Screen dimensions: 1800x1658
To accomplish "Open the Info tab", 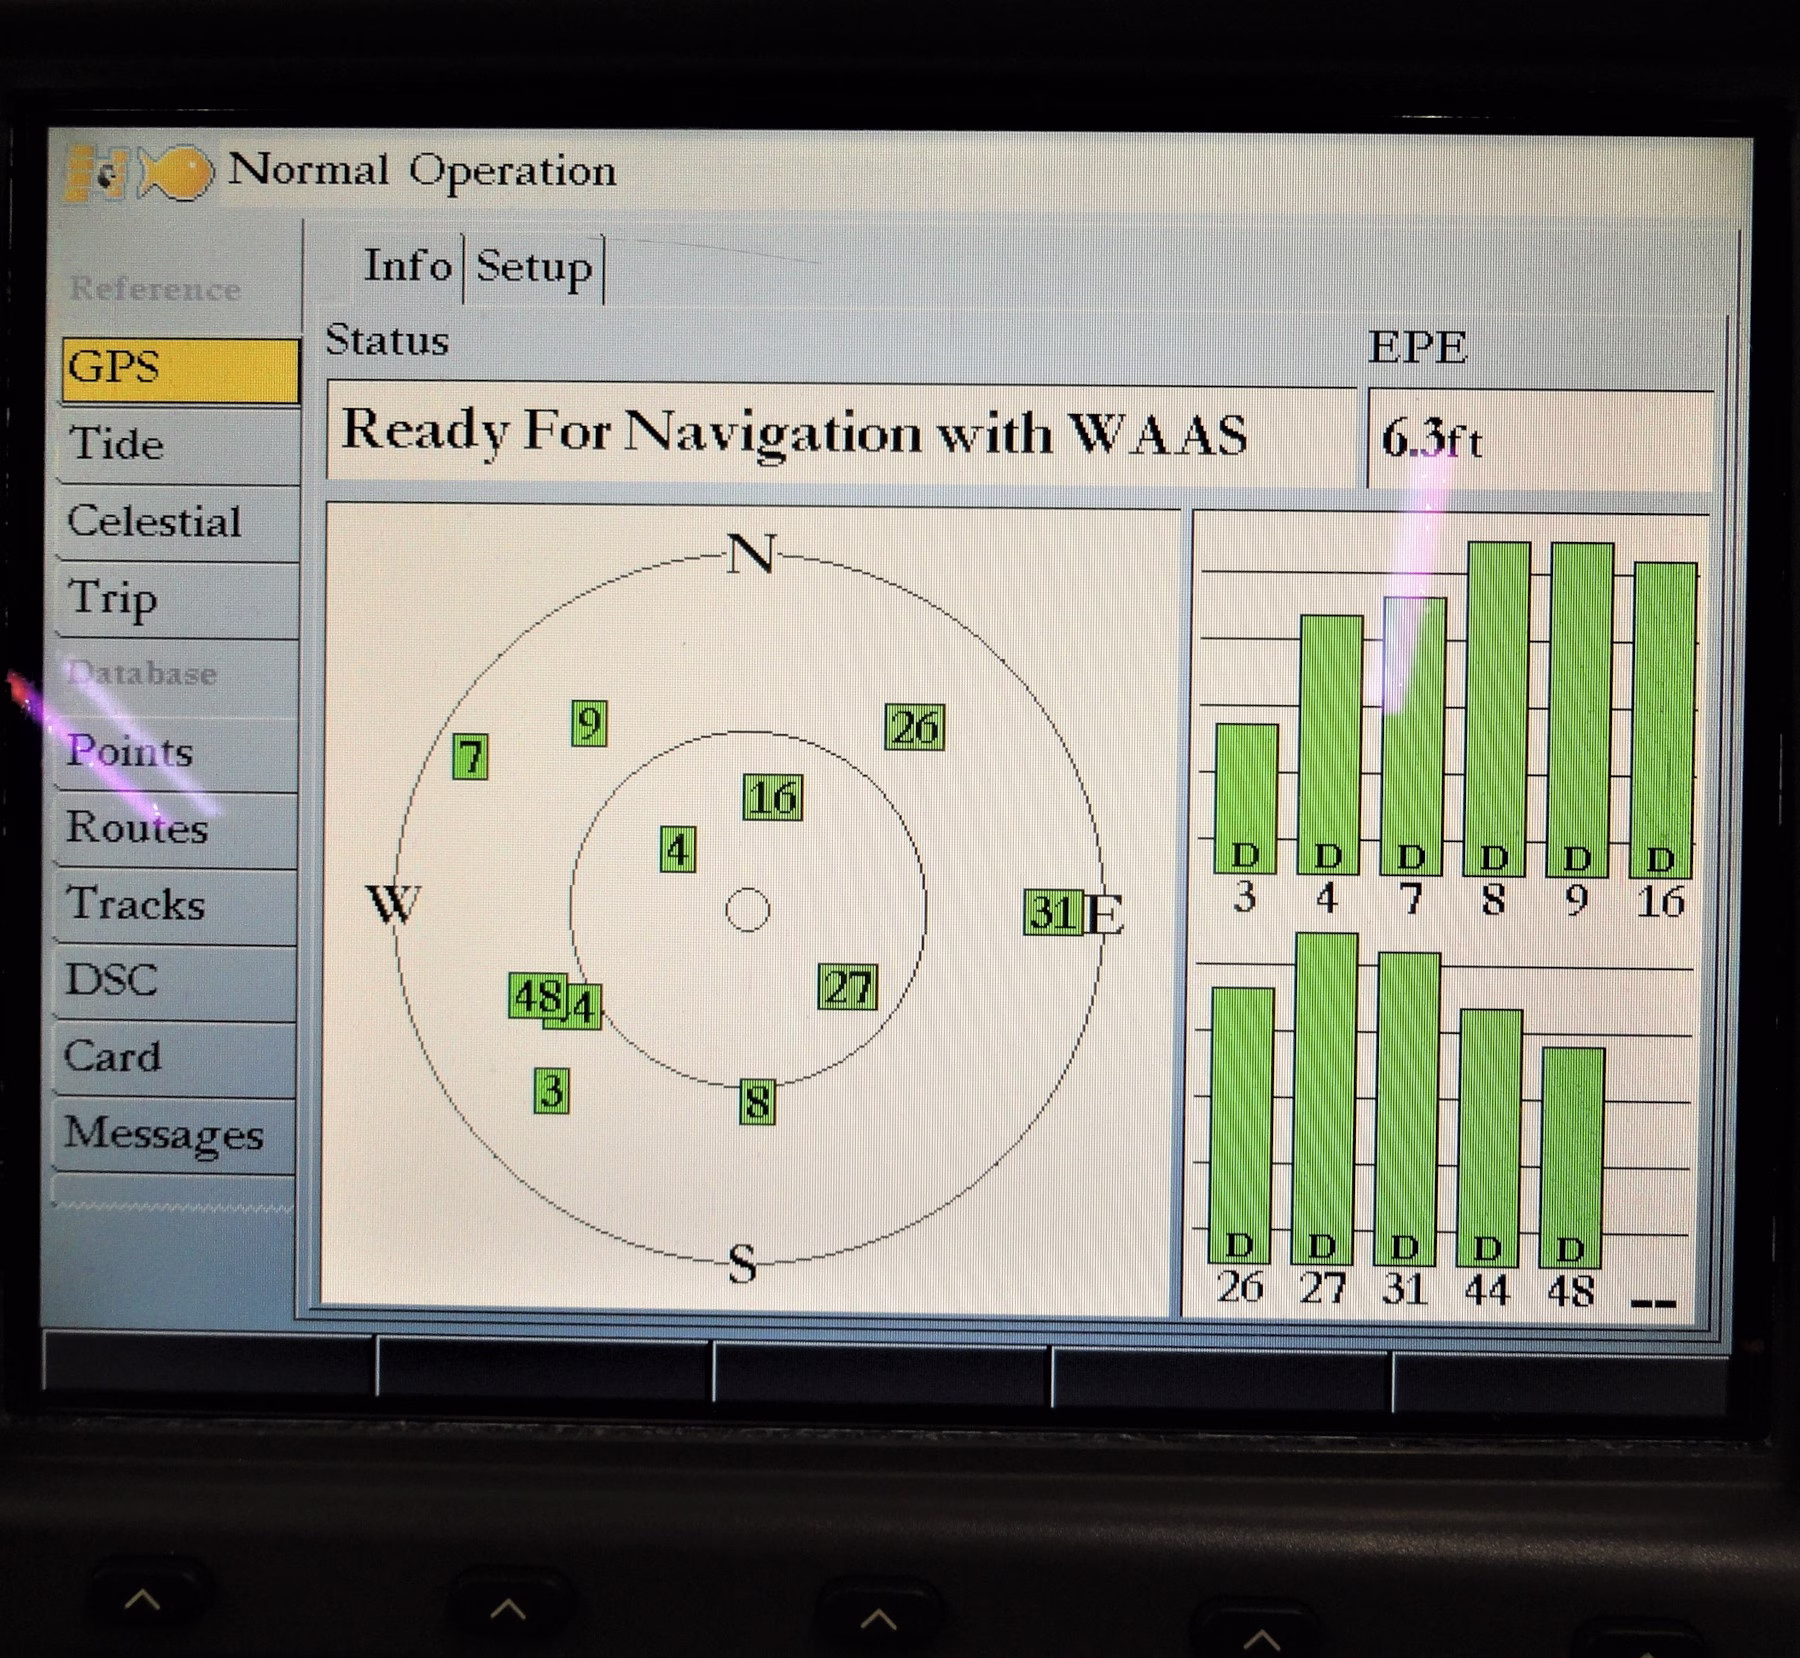I will point(407,267).
